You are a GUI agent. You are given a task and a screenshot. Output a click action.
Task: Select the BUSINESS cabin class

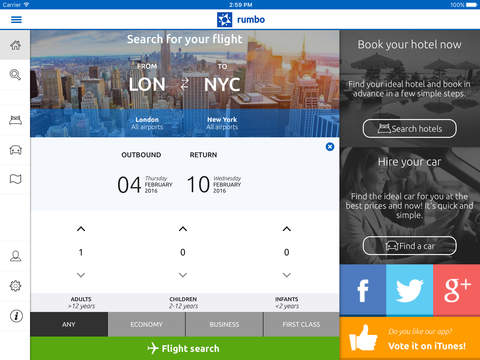[224, 324]
